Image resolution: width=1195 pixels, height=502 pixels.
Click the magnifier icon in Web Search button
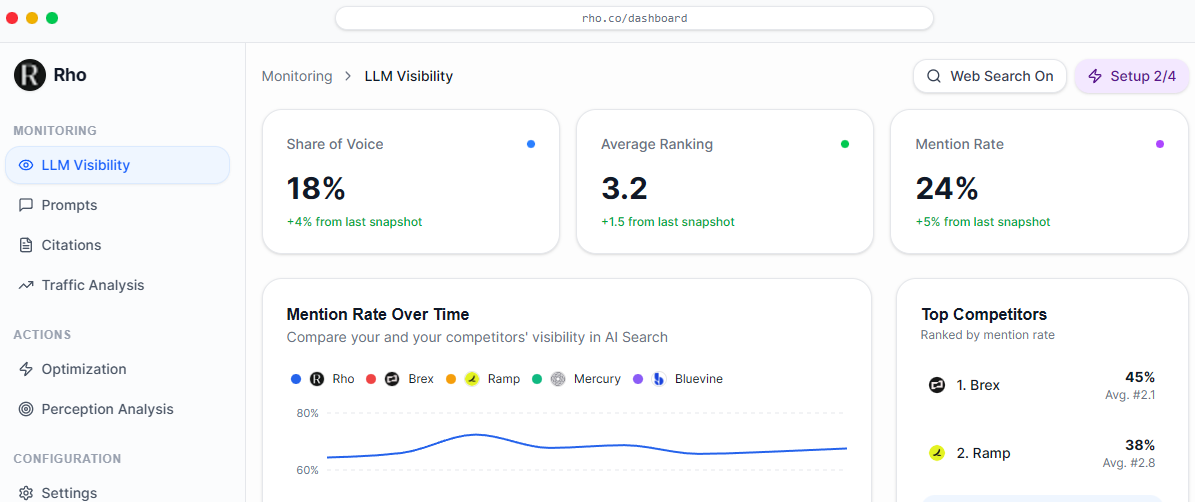point(934,76)
